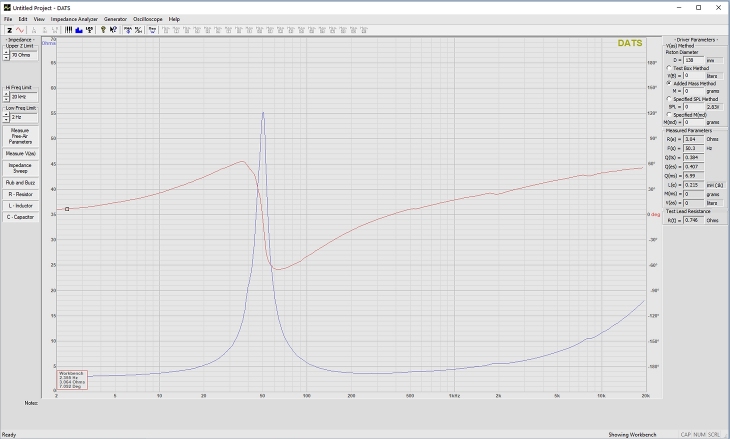Viewport: 730px width, 439px height.
Task: Step the Upper Z Limit value up
Action: 6,52
